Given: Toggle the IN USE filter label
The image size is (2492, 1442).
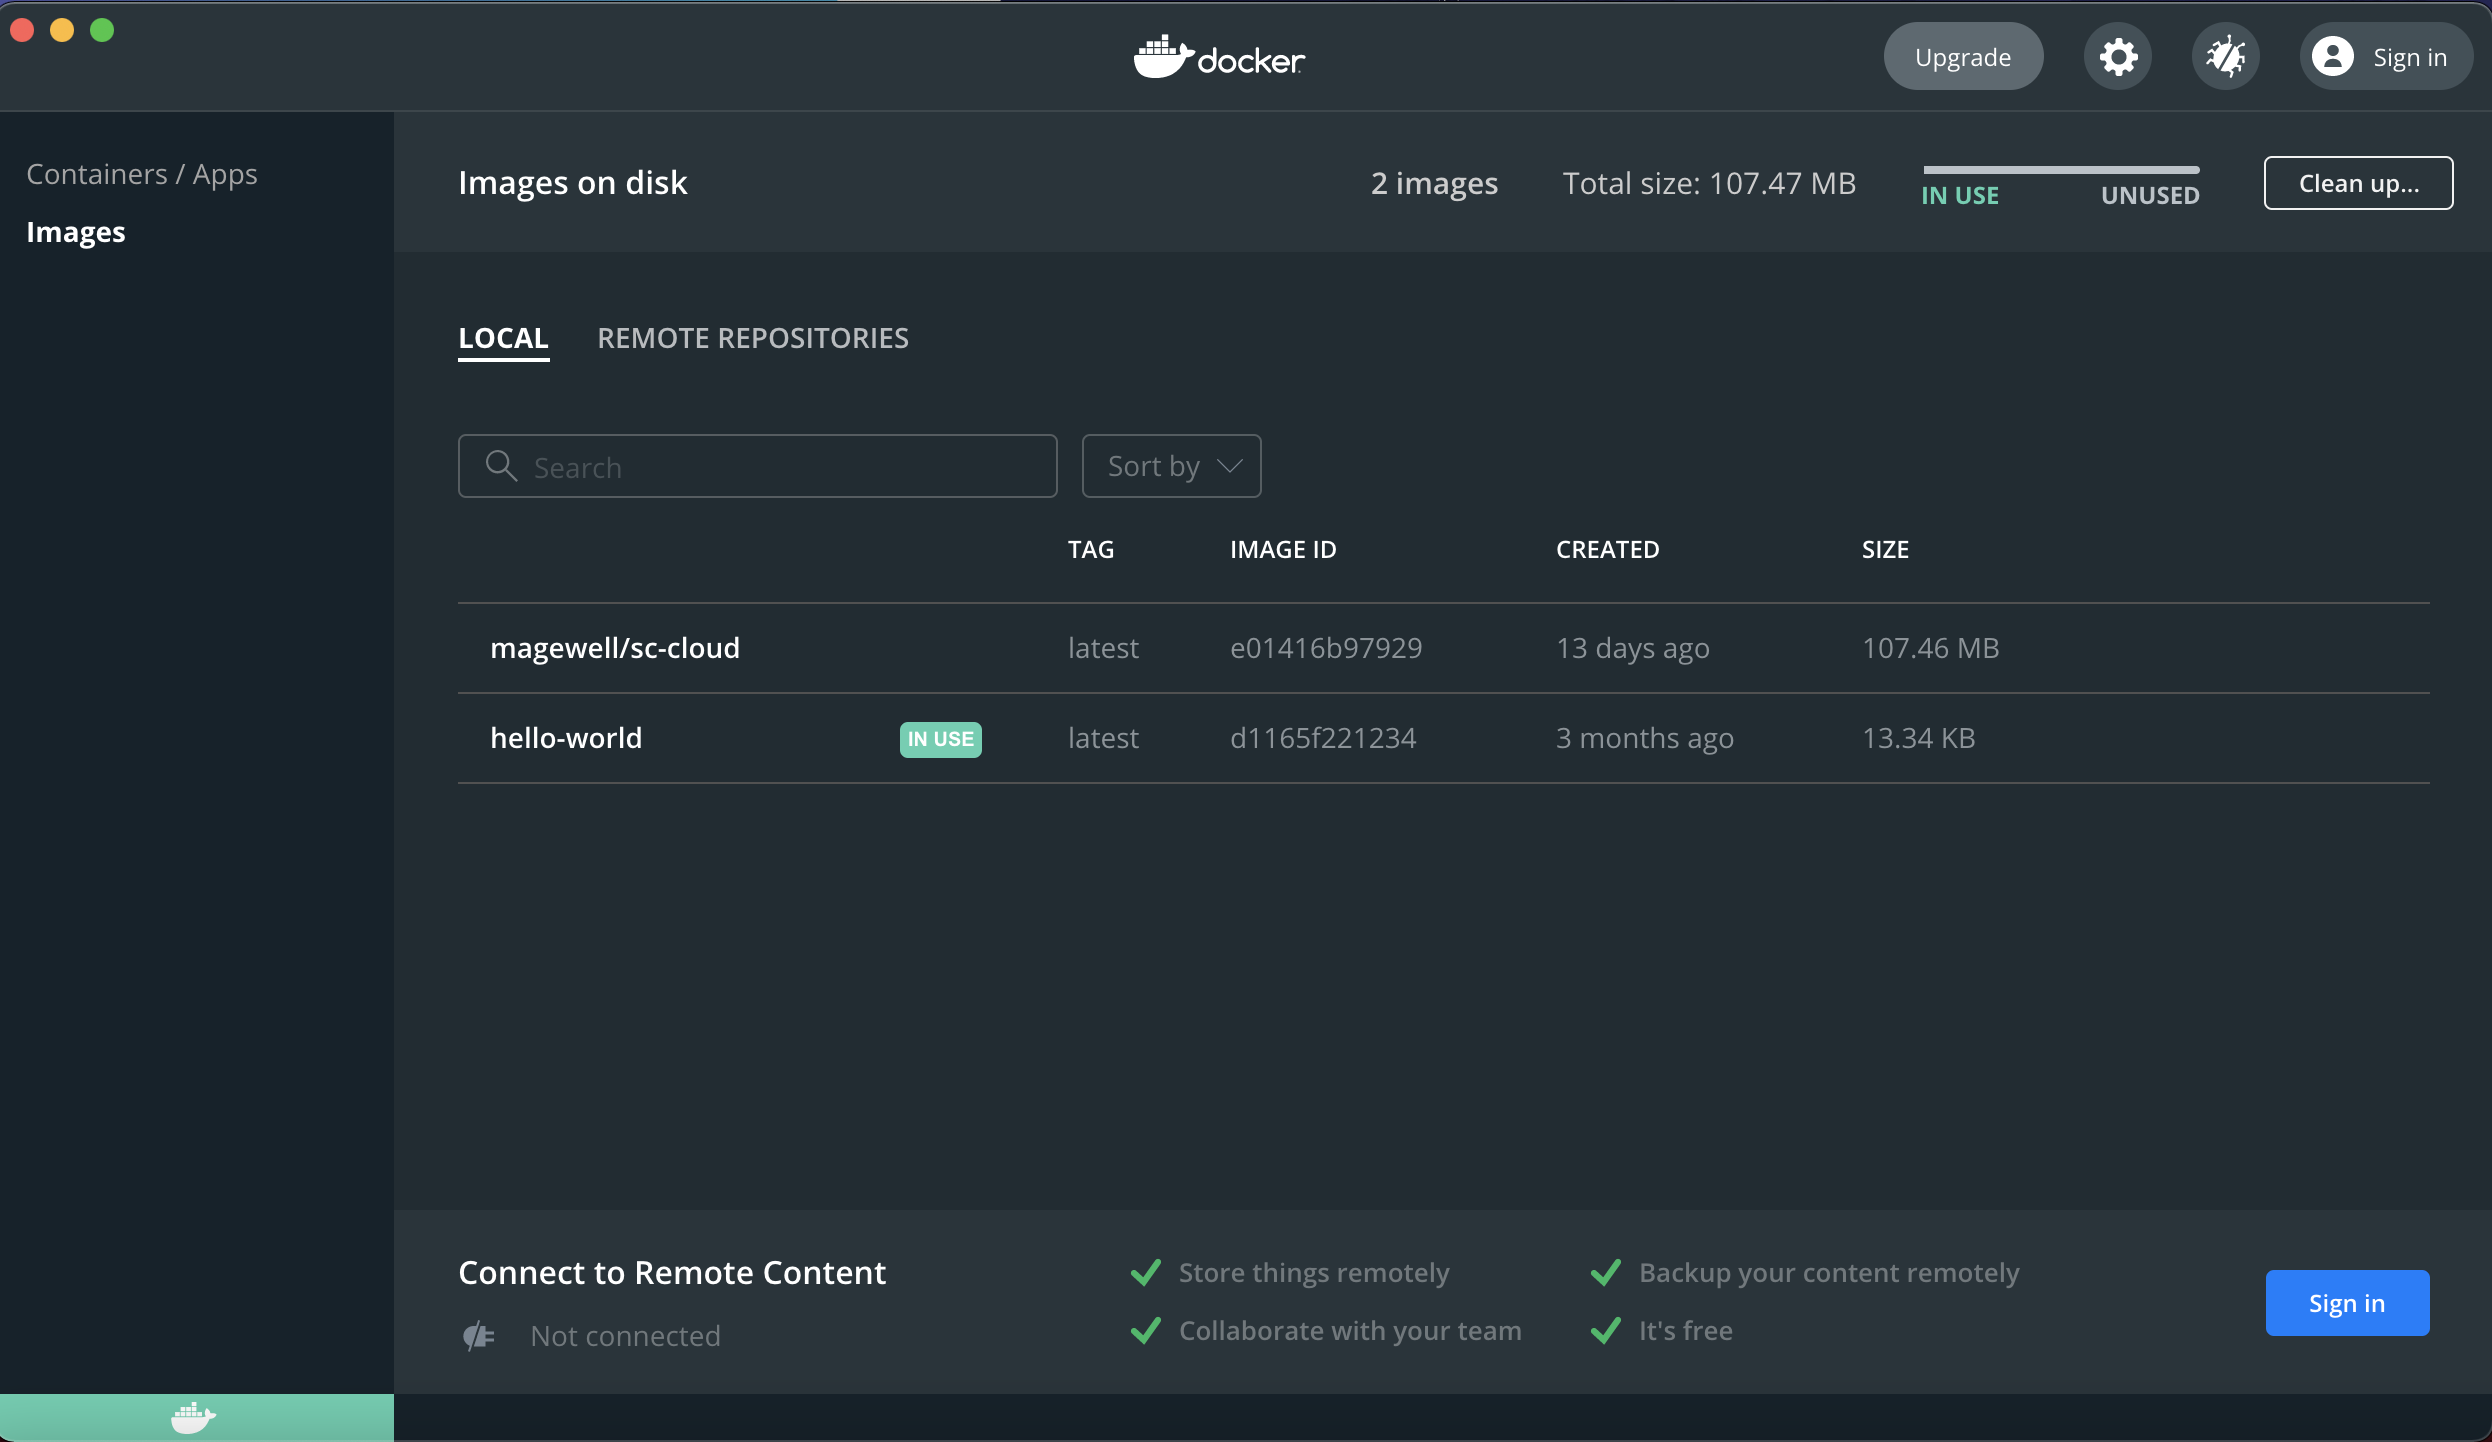Looking at the screenshot, I should 1959,196.
